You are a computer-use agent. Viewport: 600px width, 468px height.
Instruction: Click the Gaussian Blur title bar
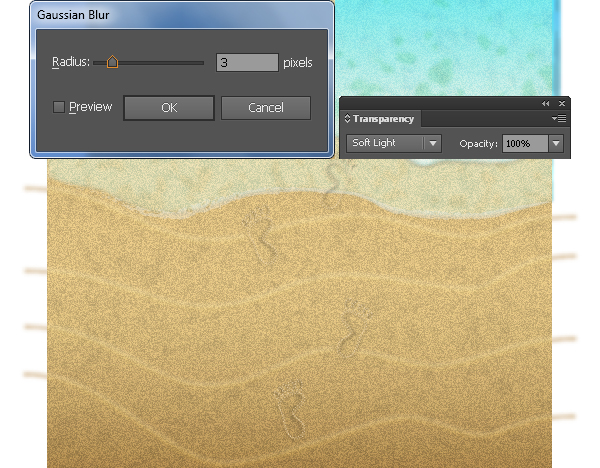182,15
